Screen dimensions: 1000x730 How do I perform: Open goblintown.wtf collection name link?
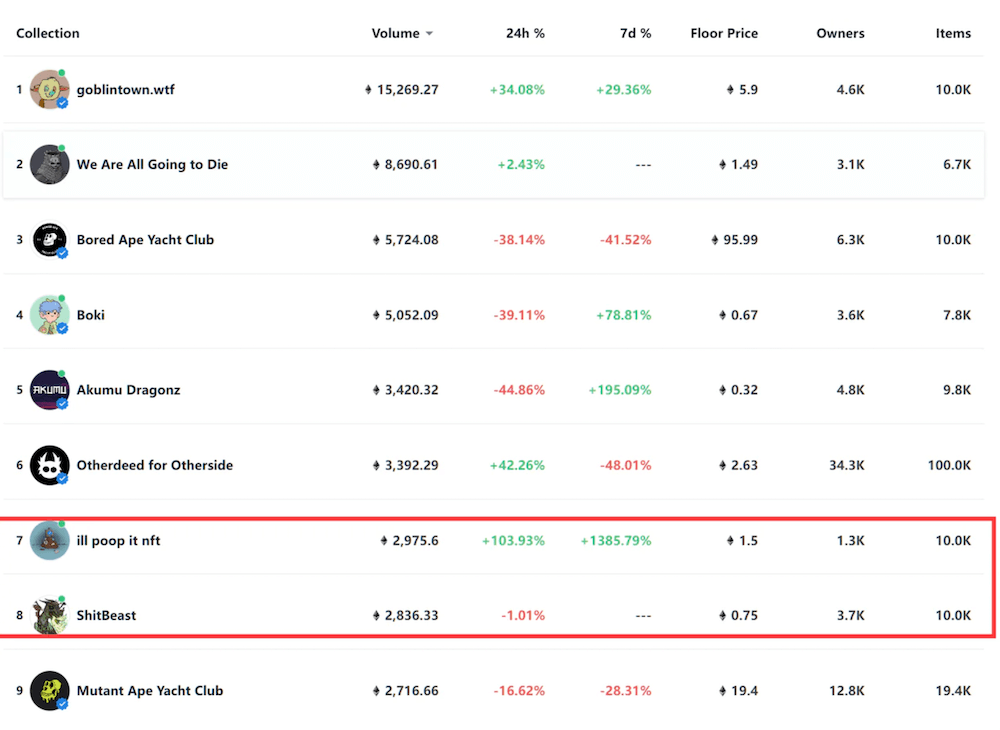pos(126,90)
